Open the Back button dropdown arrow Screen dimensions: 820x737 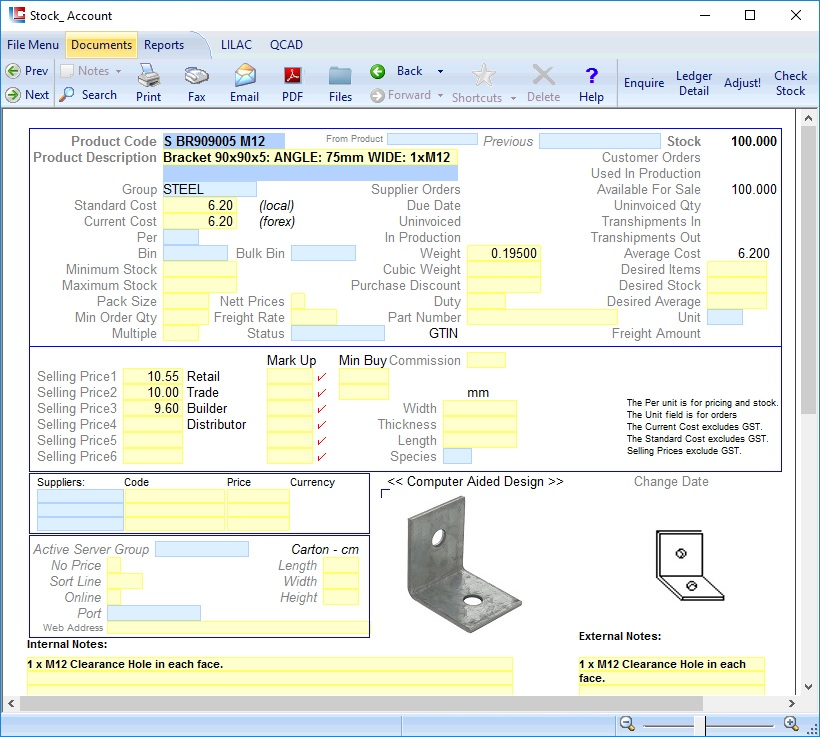pos(440,72)
